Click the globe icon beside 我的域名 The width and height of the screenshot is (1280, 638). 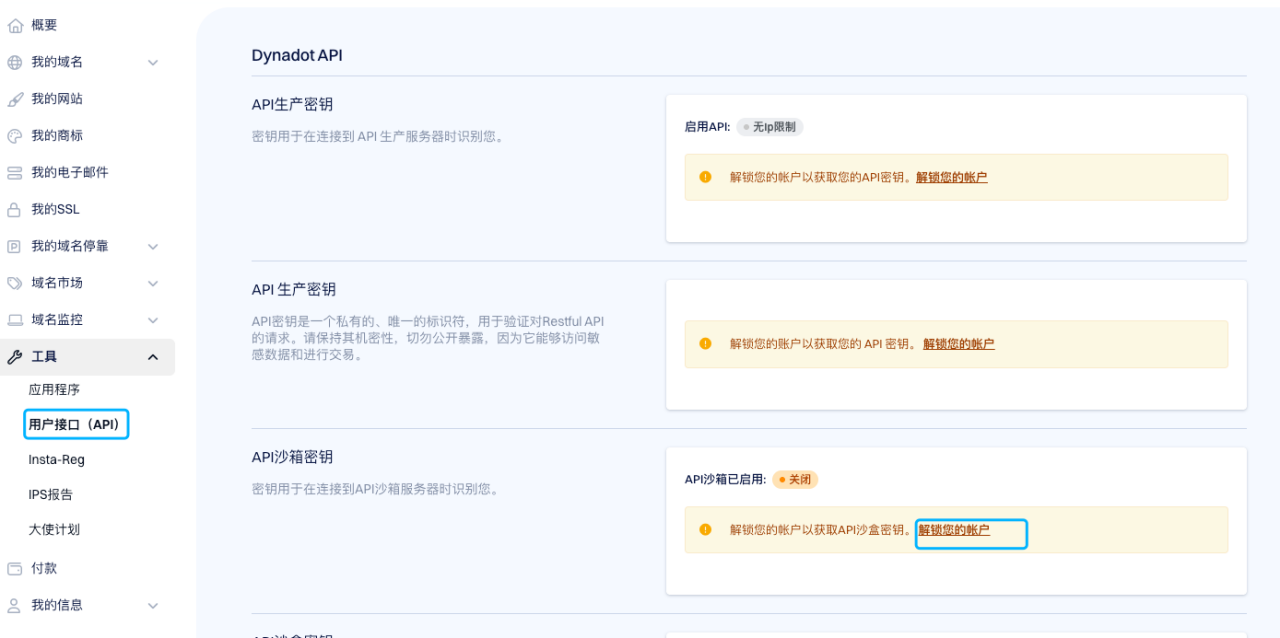15,62
